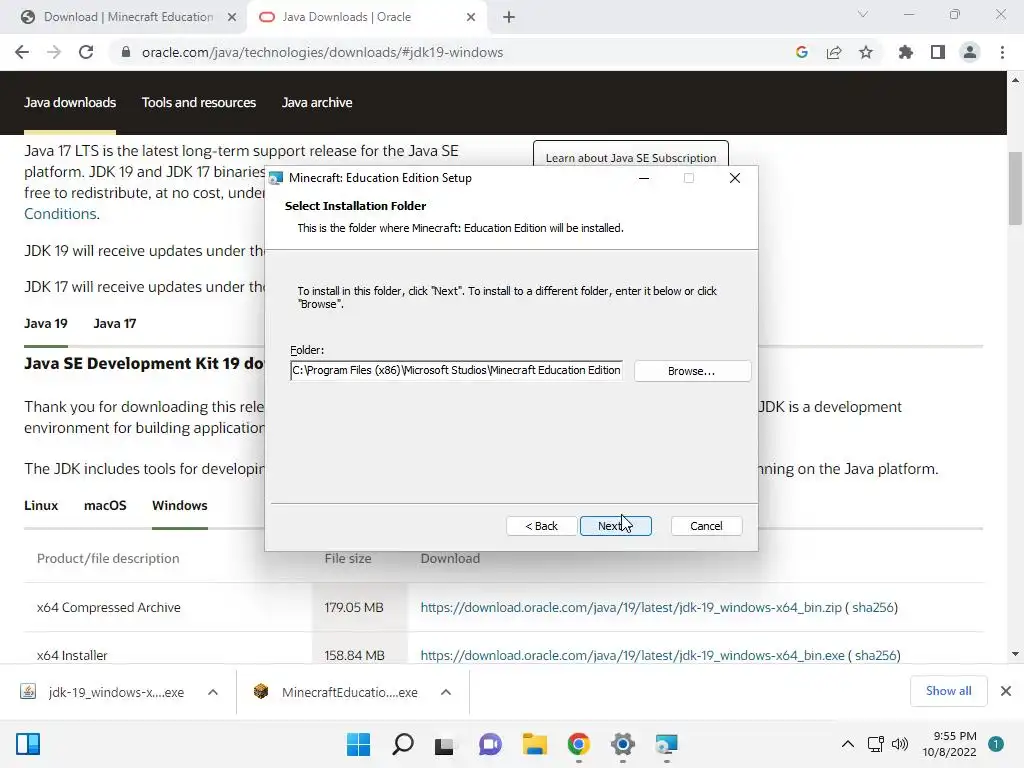Click Learn about Java SE Subscription button
This screenshot has height=768, width=1024.
coord(630,155)
